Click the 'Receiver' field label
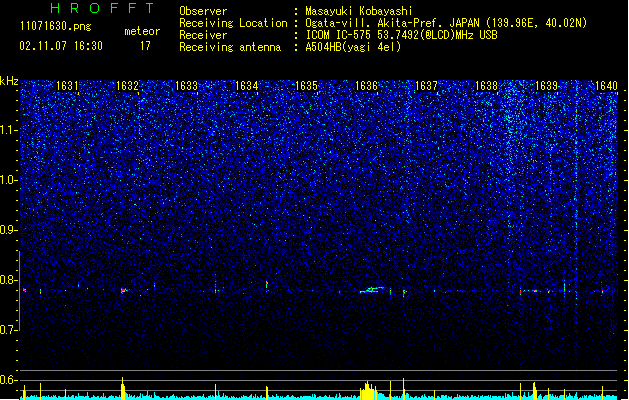Image resolution: width=629 pixels, height=400 pixels. tap(203, 35)
